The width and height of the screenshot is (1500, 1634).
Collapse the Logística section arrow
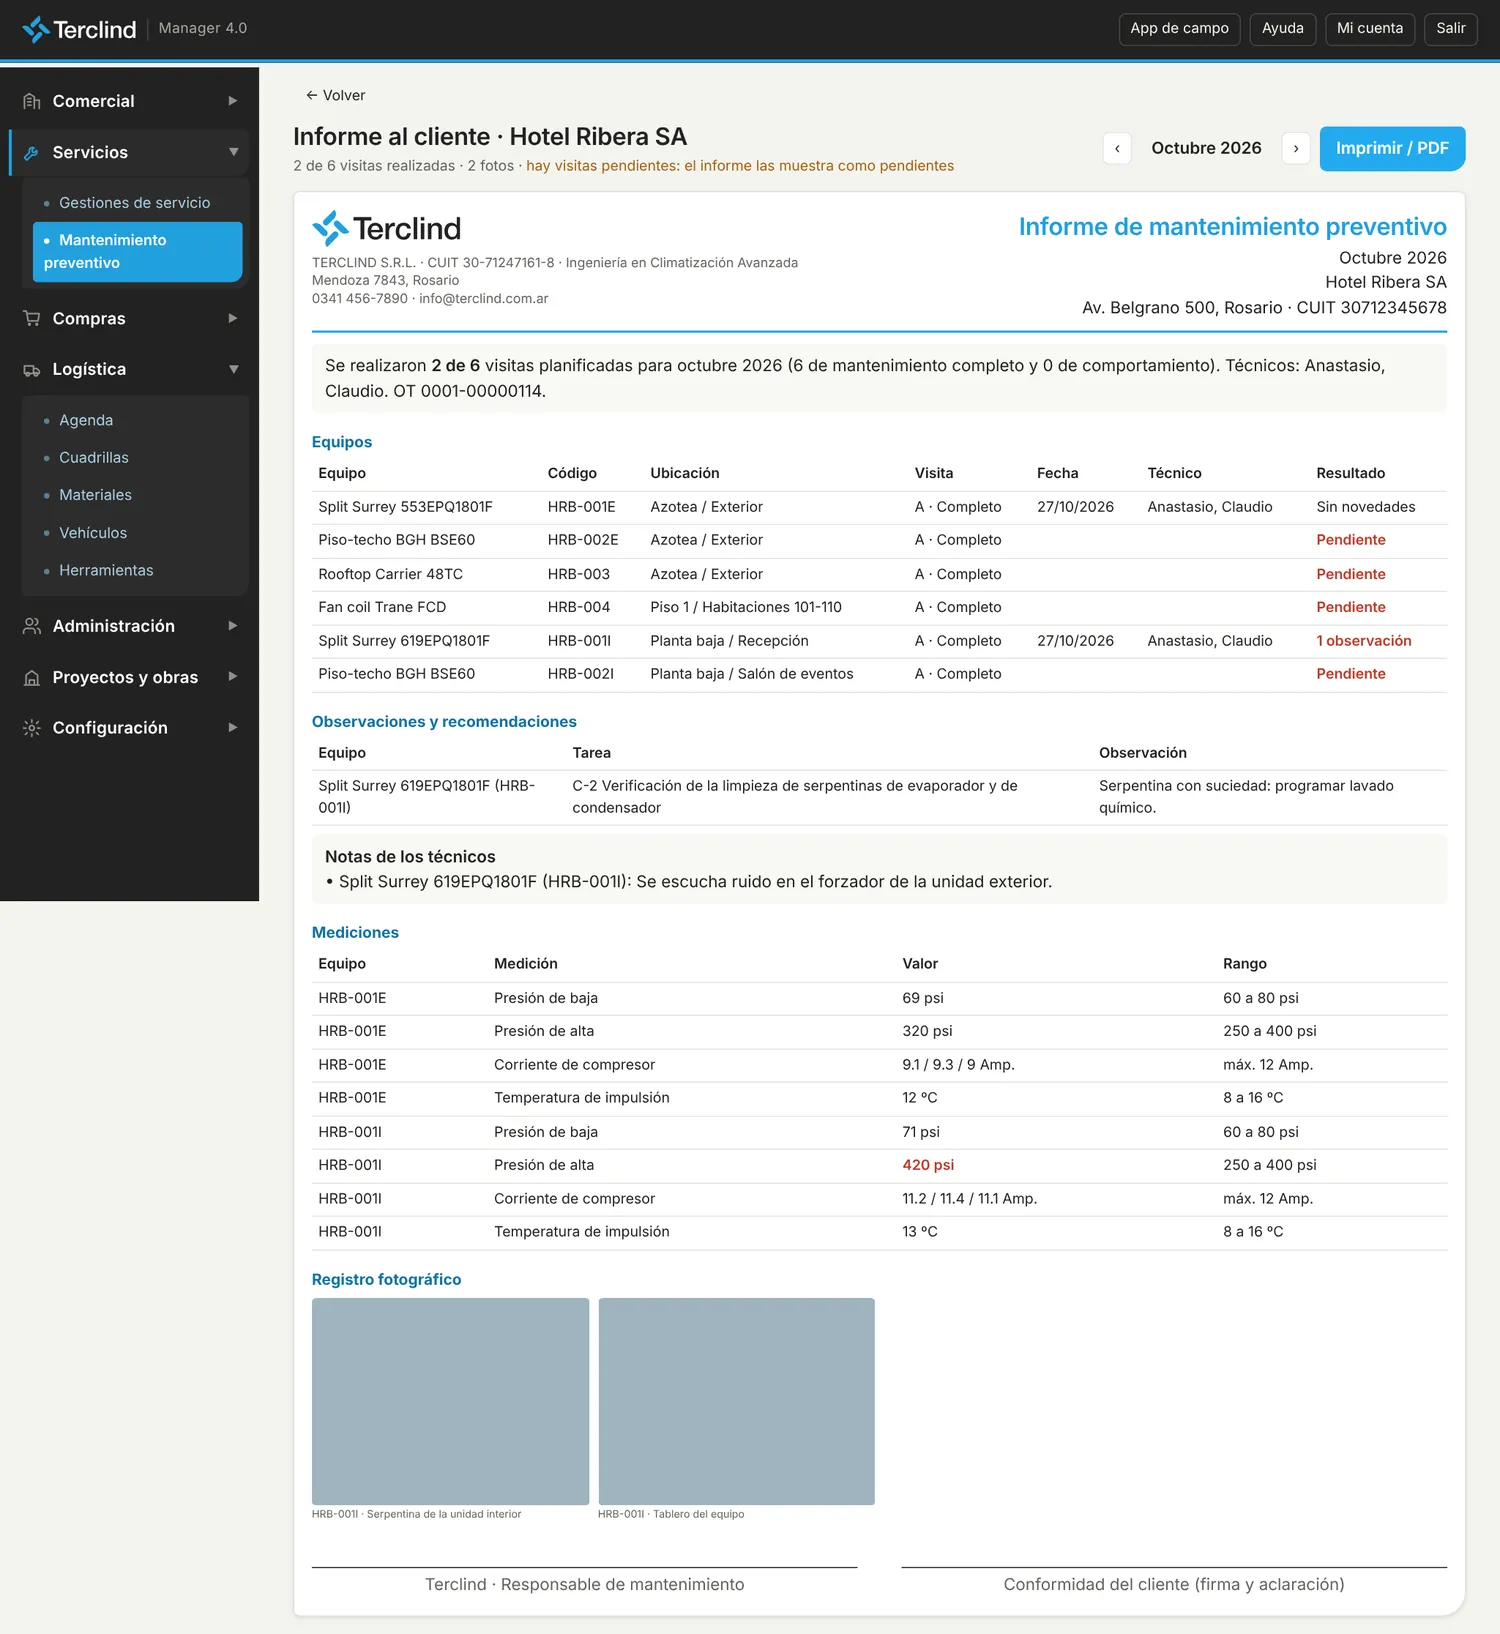[233, 369]
